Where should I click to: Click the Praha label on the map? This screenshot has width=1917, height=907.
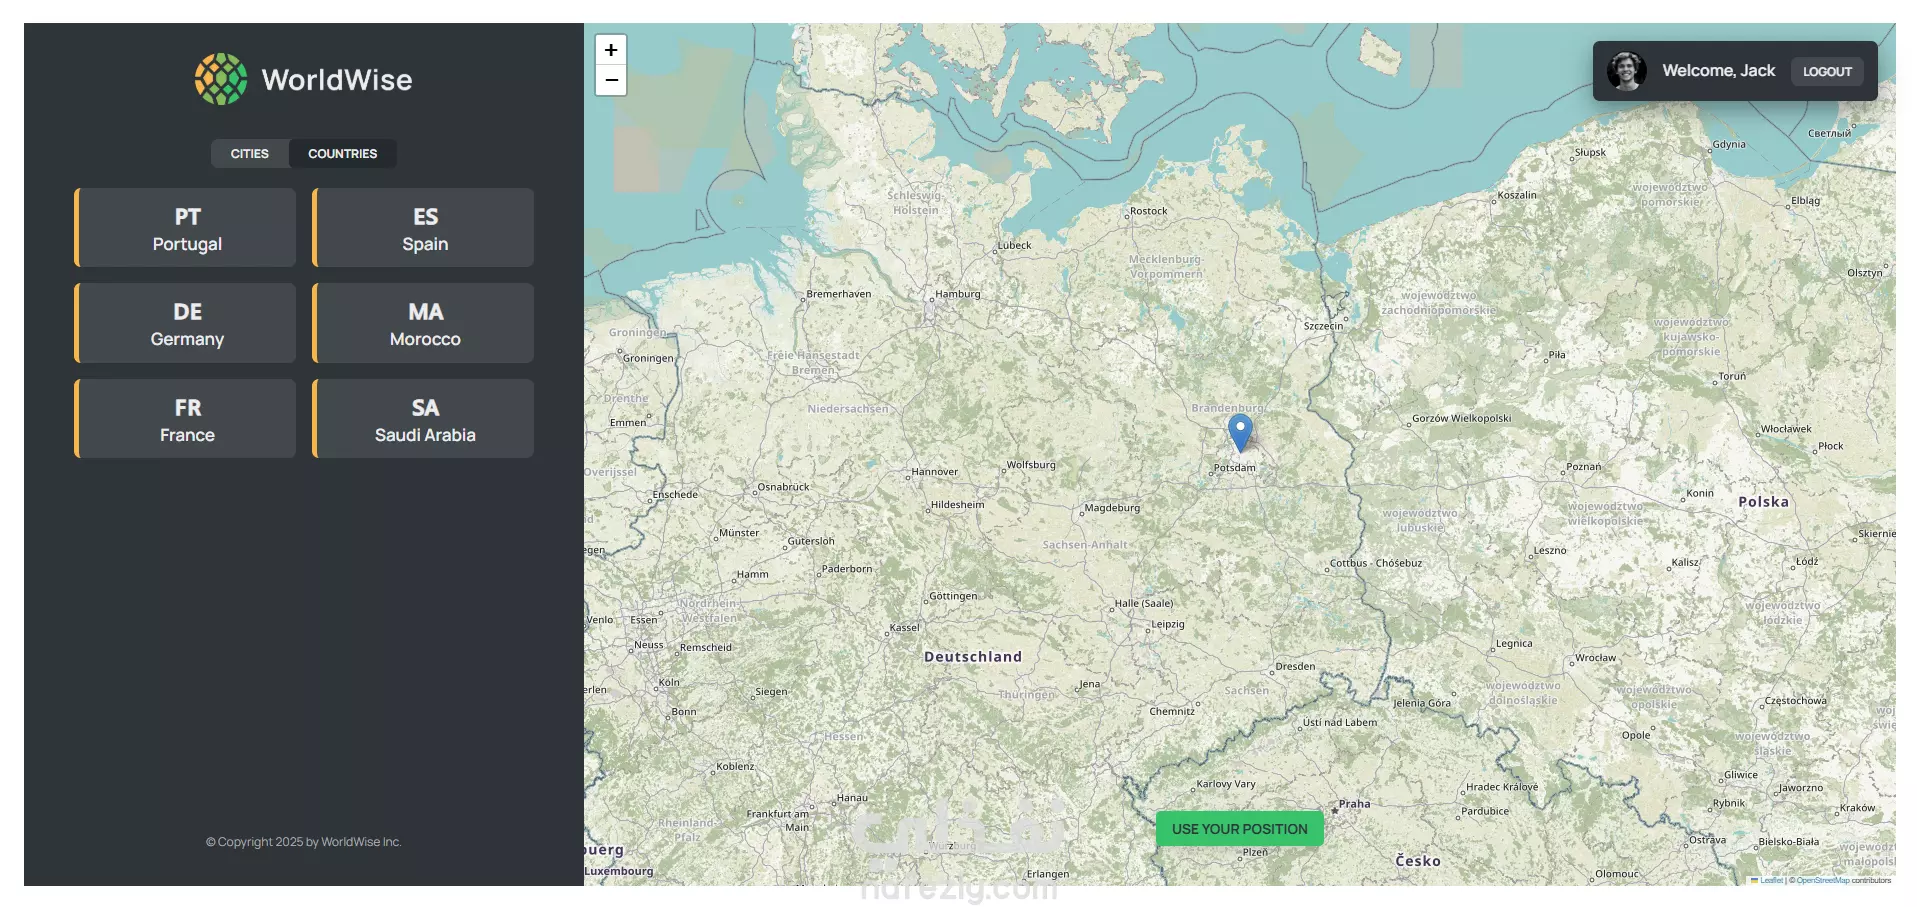click(x=1355, y=804)
